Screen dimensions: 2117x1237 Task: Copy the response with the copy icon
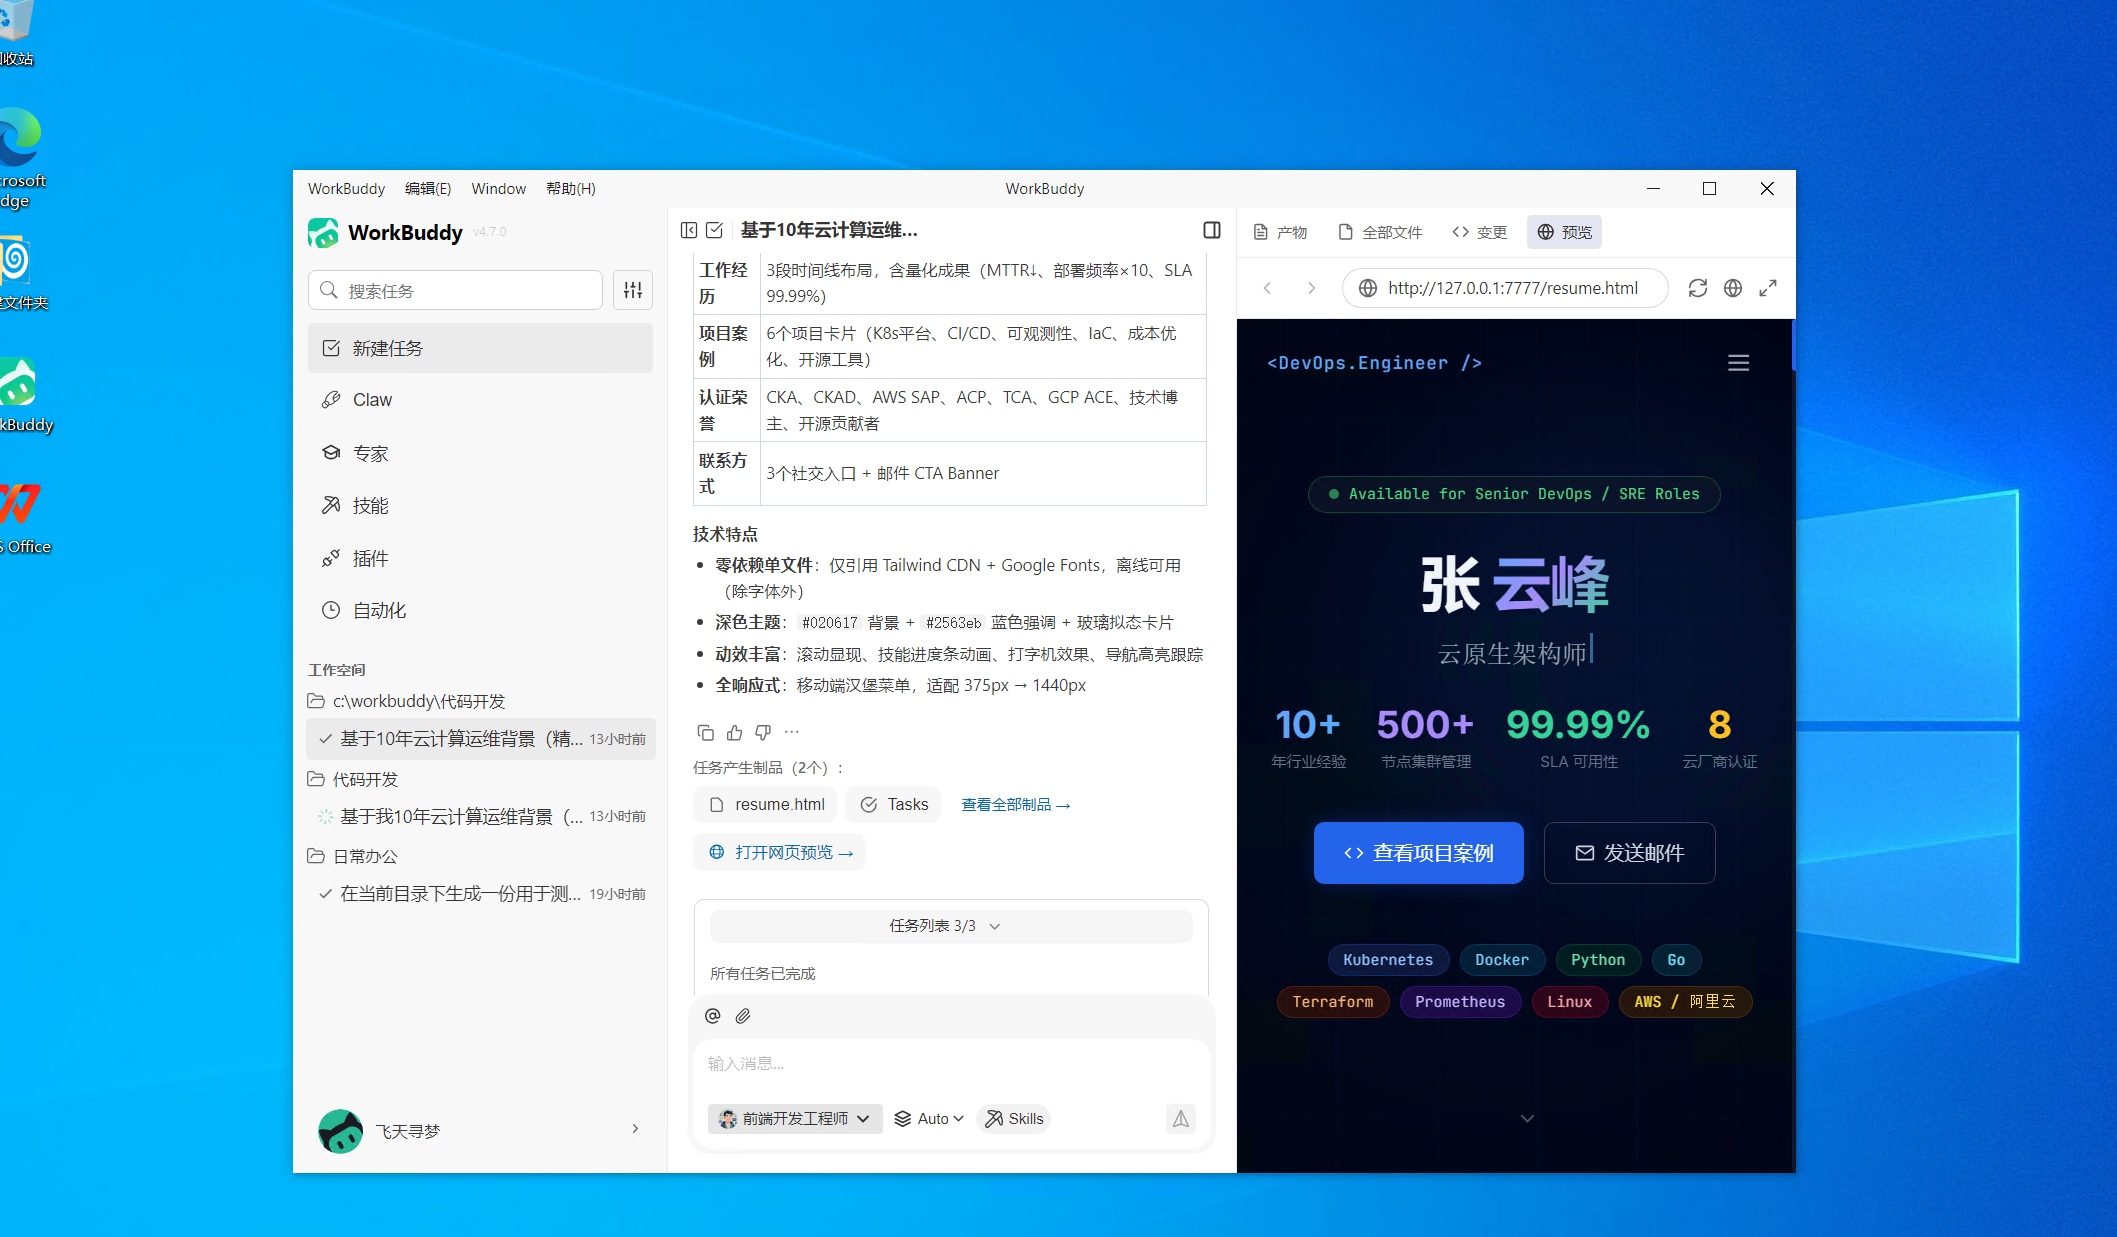(x=706, y=732)
